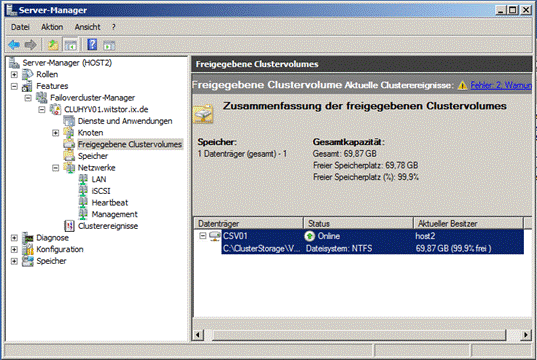
Task: Open the Fehler: 2, Warnung events link
Action: click(501, 85)
